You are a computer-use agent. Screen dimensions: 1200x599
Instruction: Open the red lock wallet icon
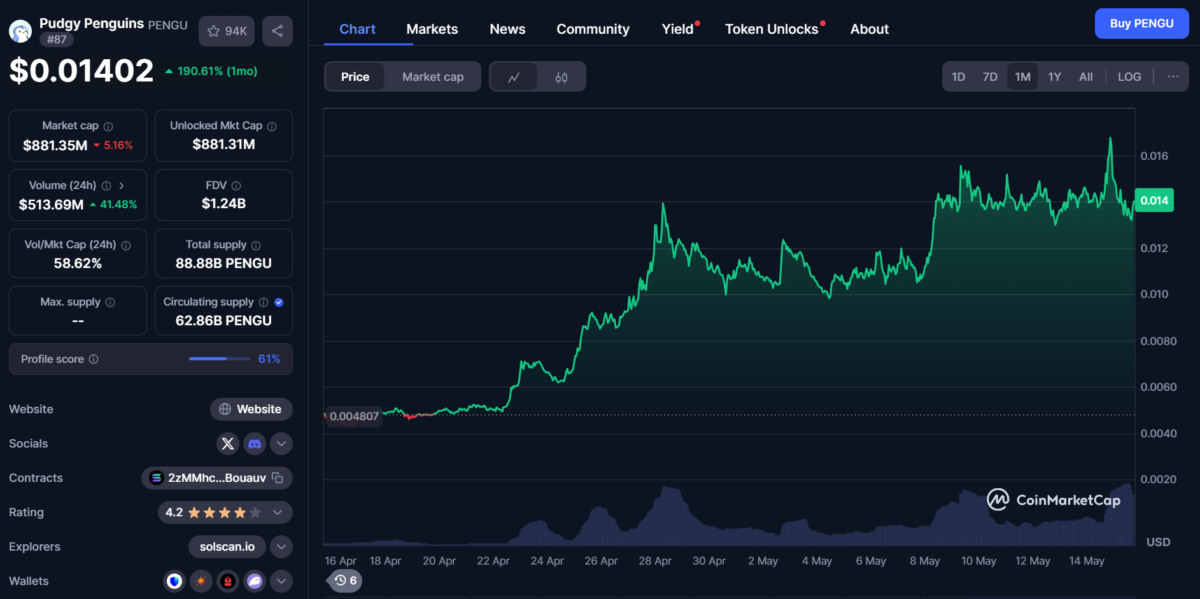[228, 581]
